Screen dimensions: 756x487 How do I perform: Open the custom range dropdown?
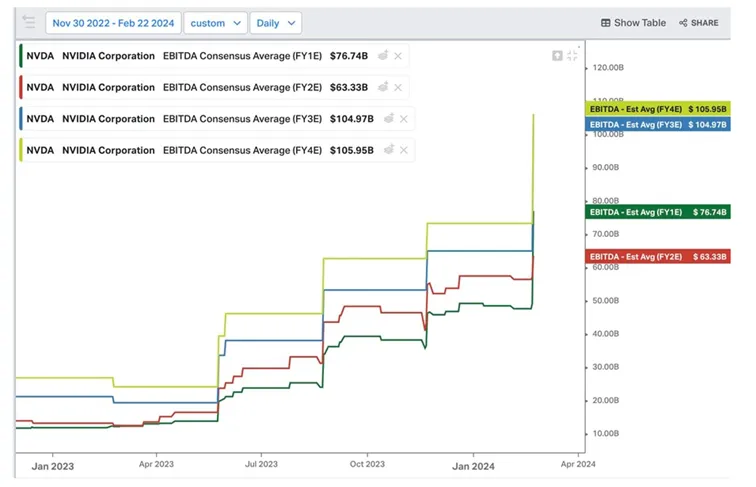[216, 23]
